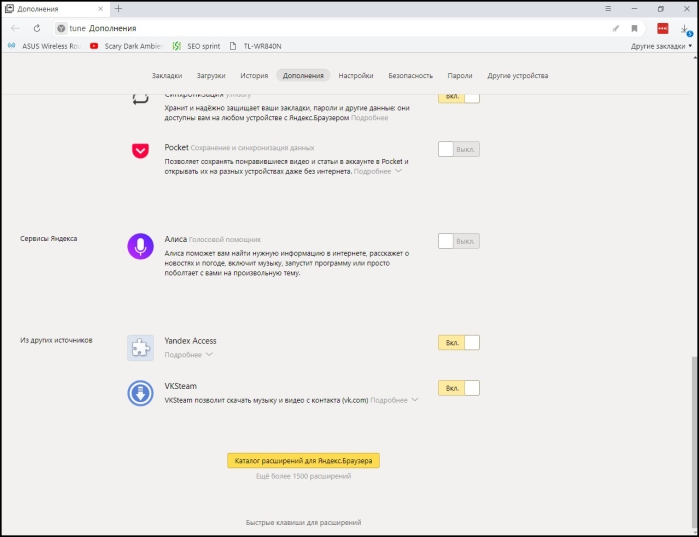Disable the VKSteam extension switch
The height and width of the screenshot is (537, 699).
tap(459, 388)
